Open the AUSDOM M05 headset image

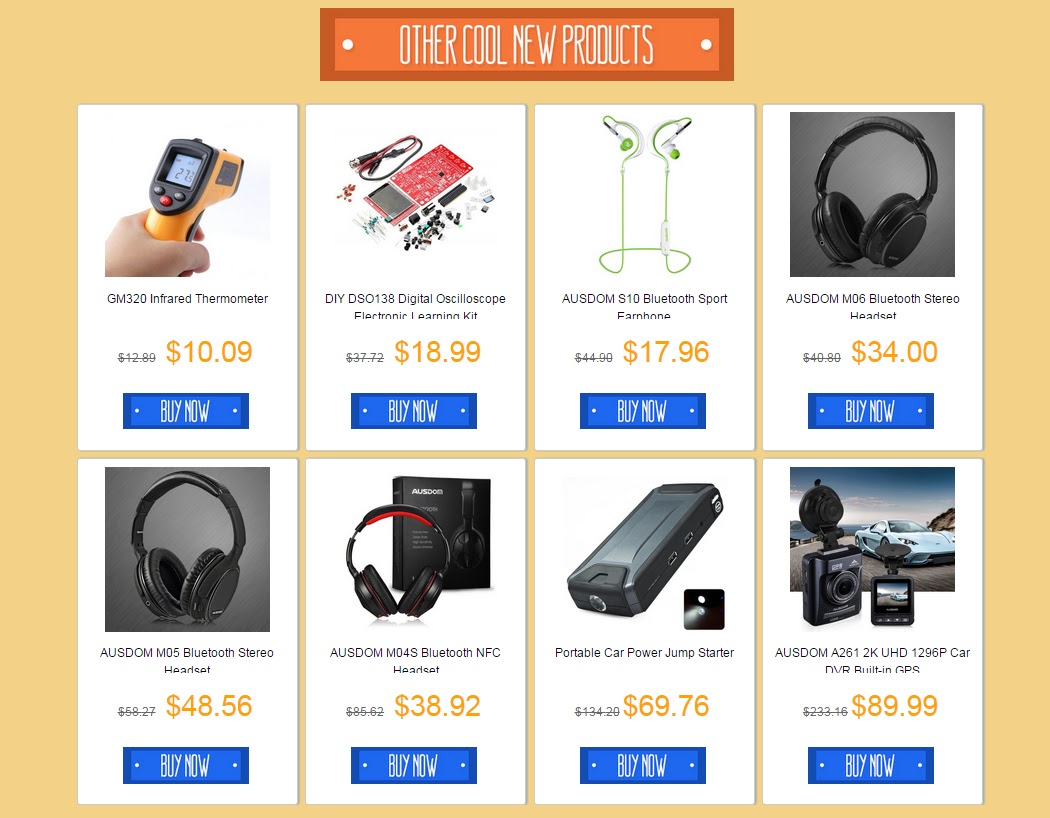188,549
